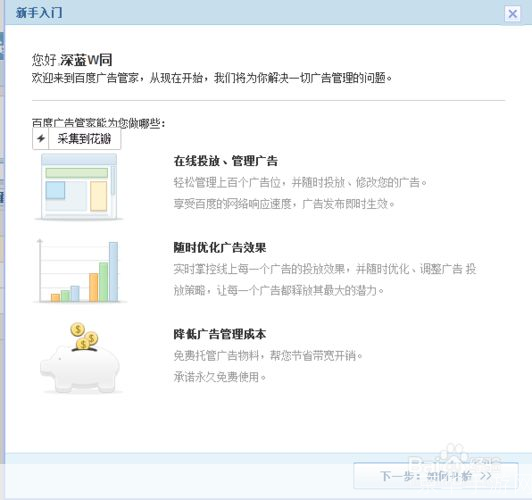Click the username 深蓝W同
The width and height of the screenshot is (532, 500).
pos(86,60)
